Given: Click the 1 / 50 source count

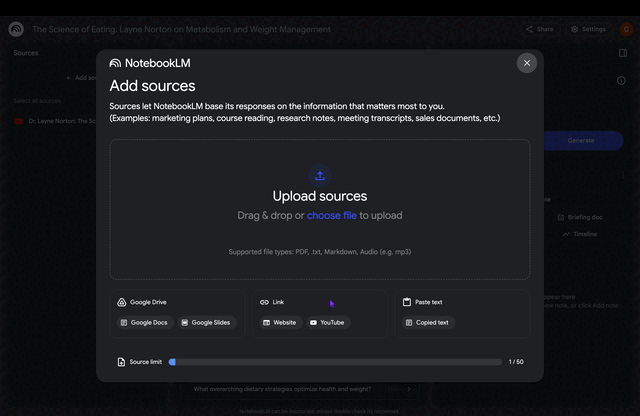Looking at the screenshot, I should point(516,362).
